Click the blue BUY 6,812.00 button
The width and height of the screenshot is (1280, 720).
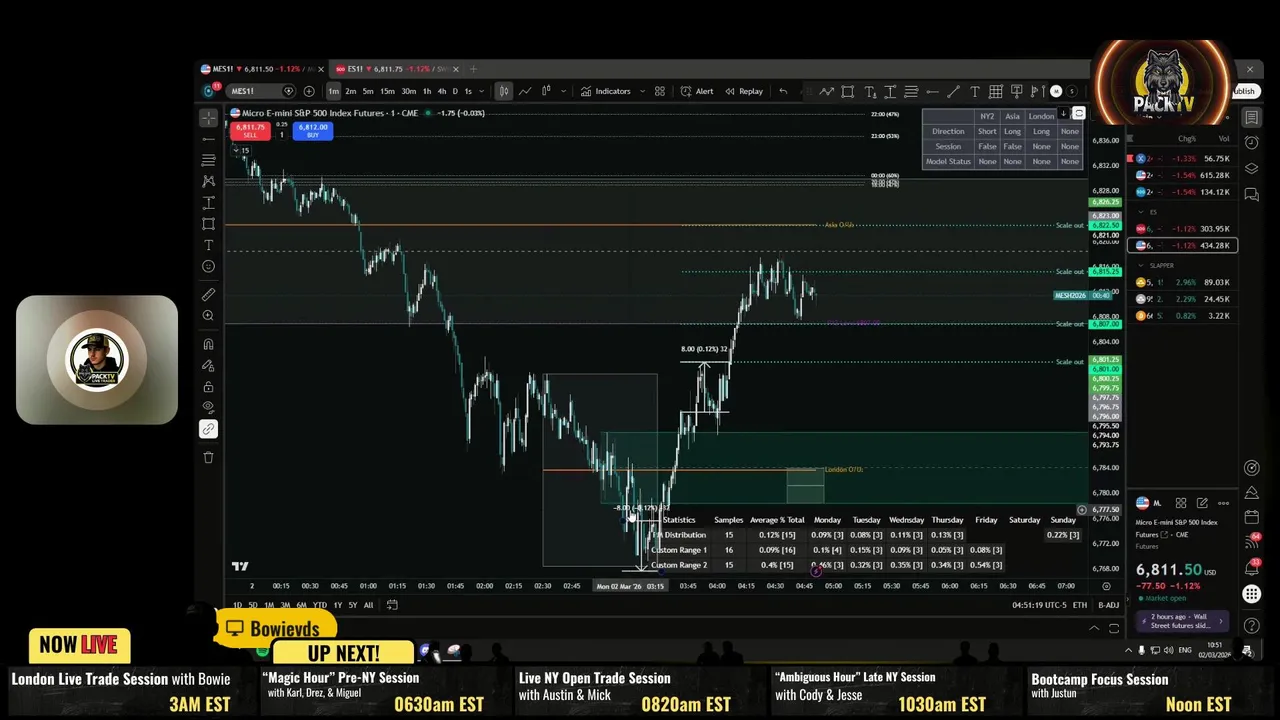point(313,131)
